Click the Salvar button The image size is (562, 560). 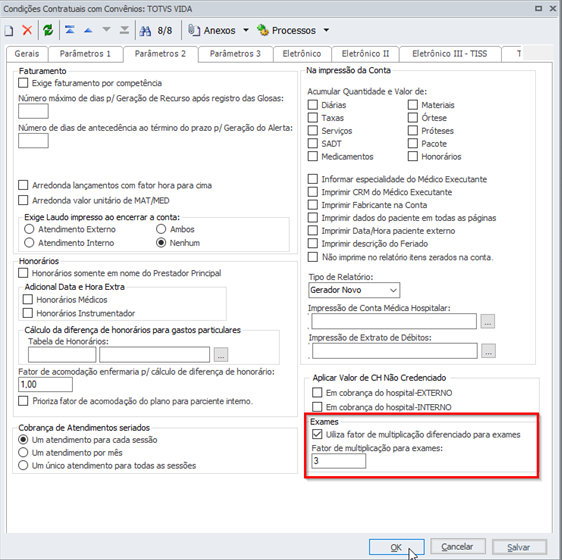pyautogui.click(x=519, y=547)
